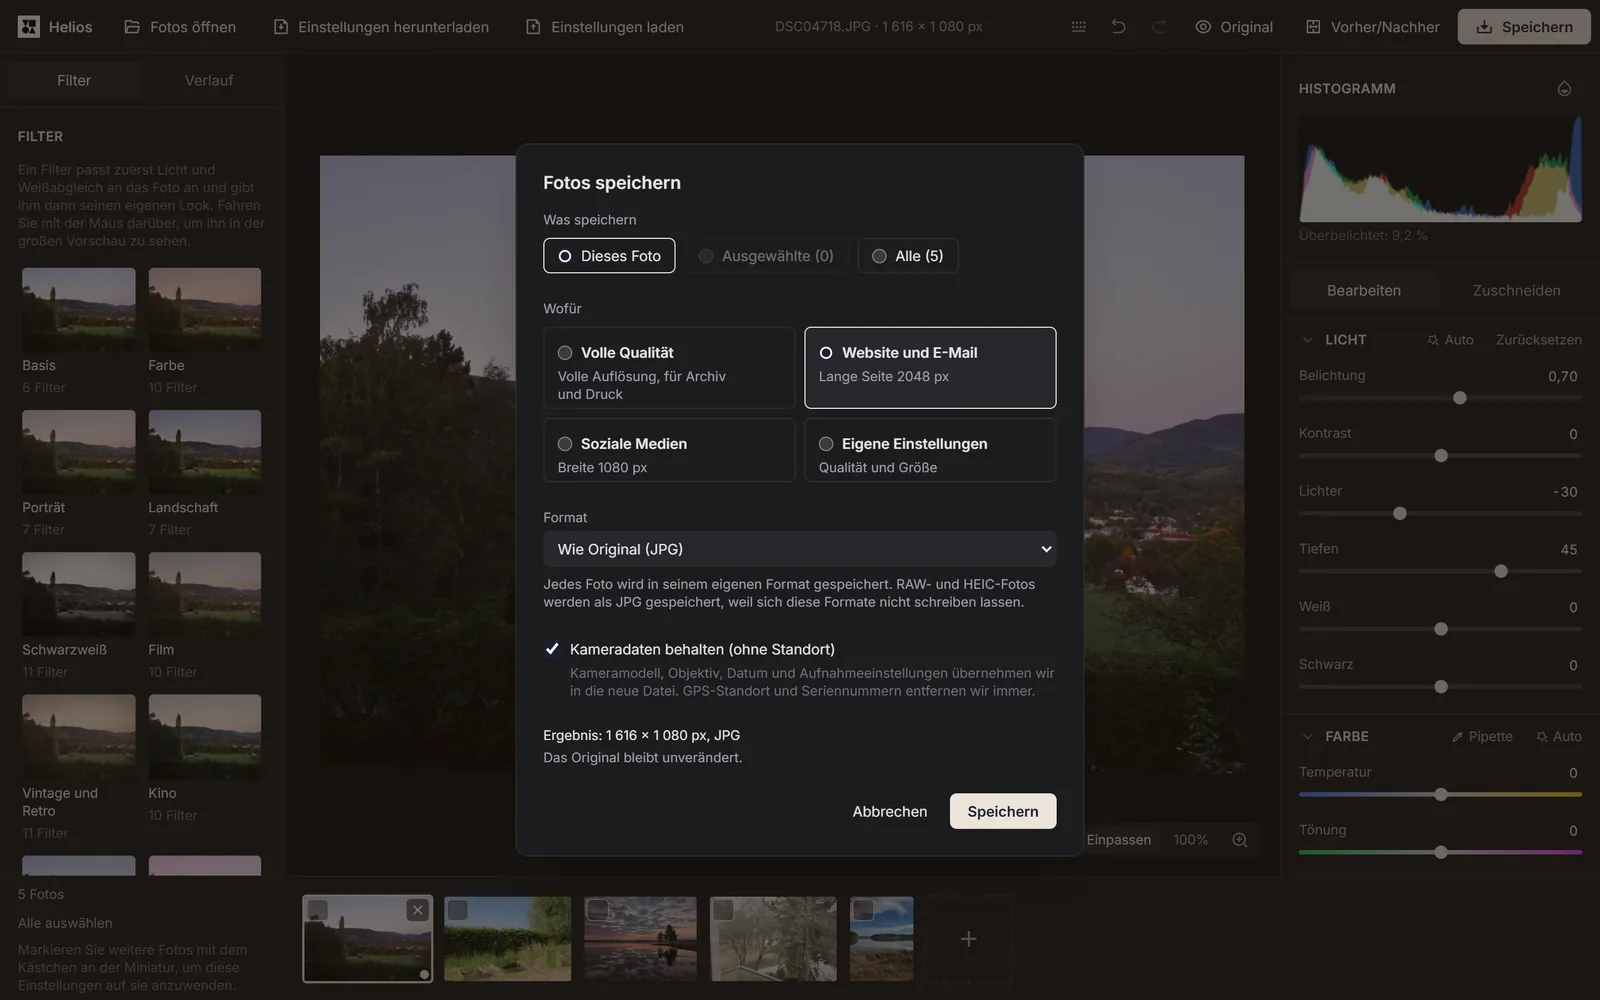Switch to the Verlauf tab
The height and width of the screenshot is (1000, 1600).
209,80
